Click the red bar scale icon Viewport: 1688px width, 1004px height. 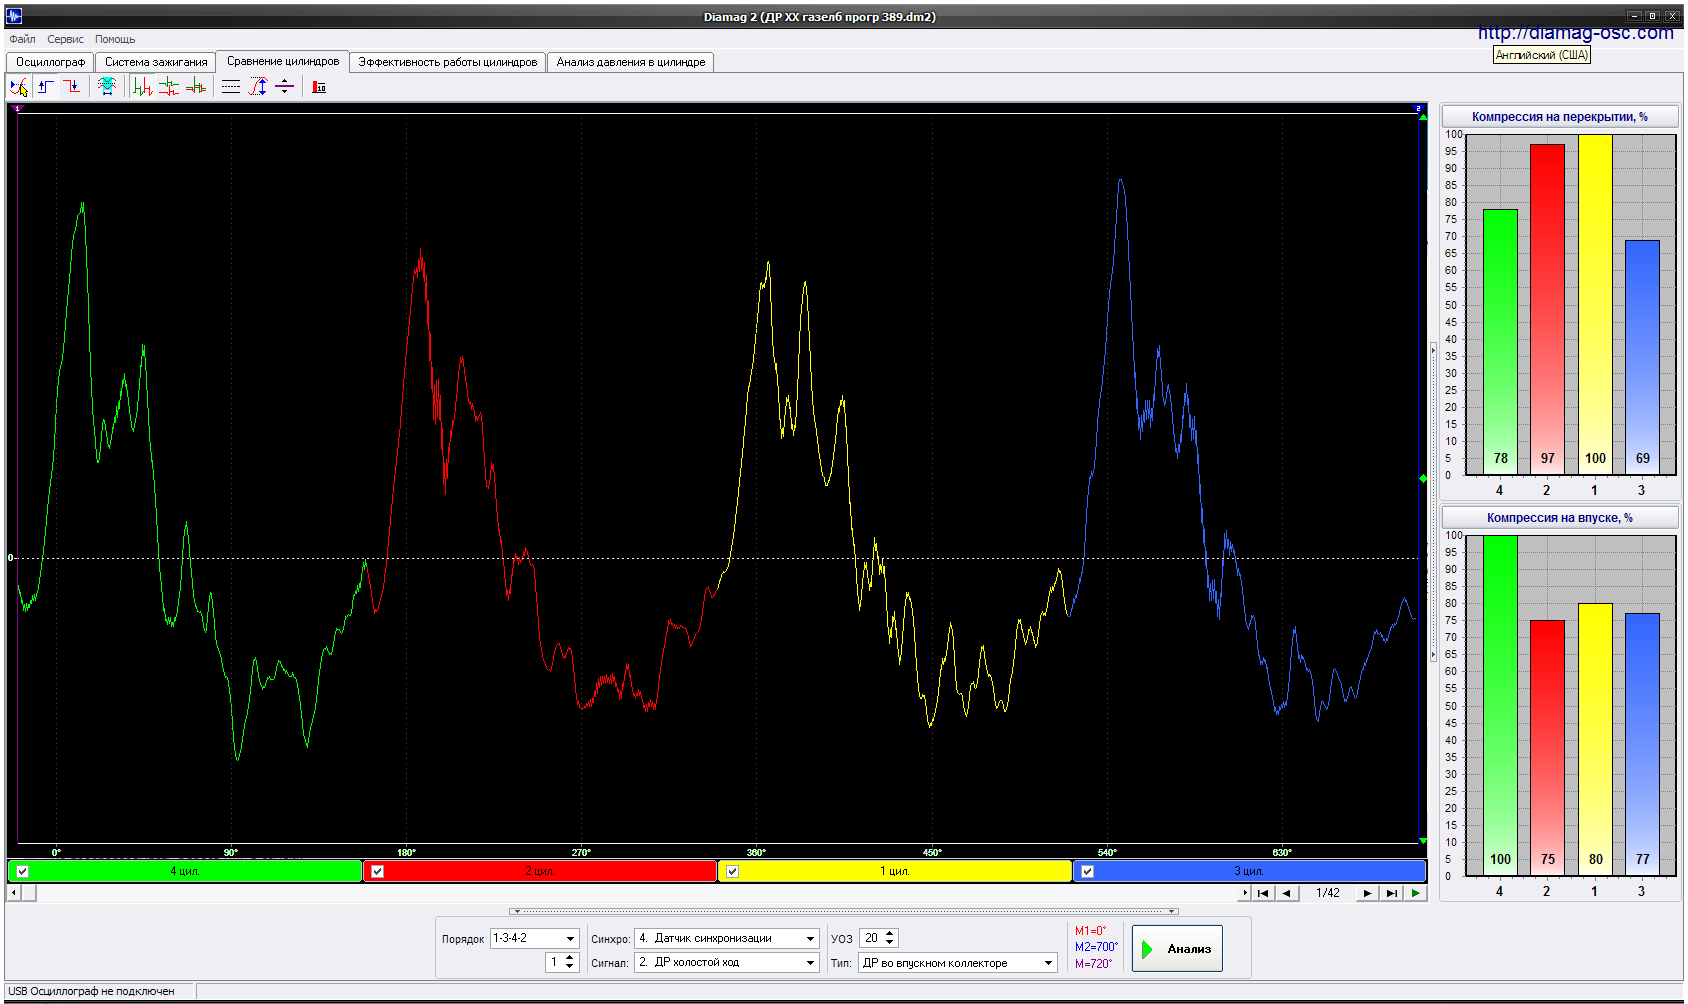coord(319,87)
